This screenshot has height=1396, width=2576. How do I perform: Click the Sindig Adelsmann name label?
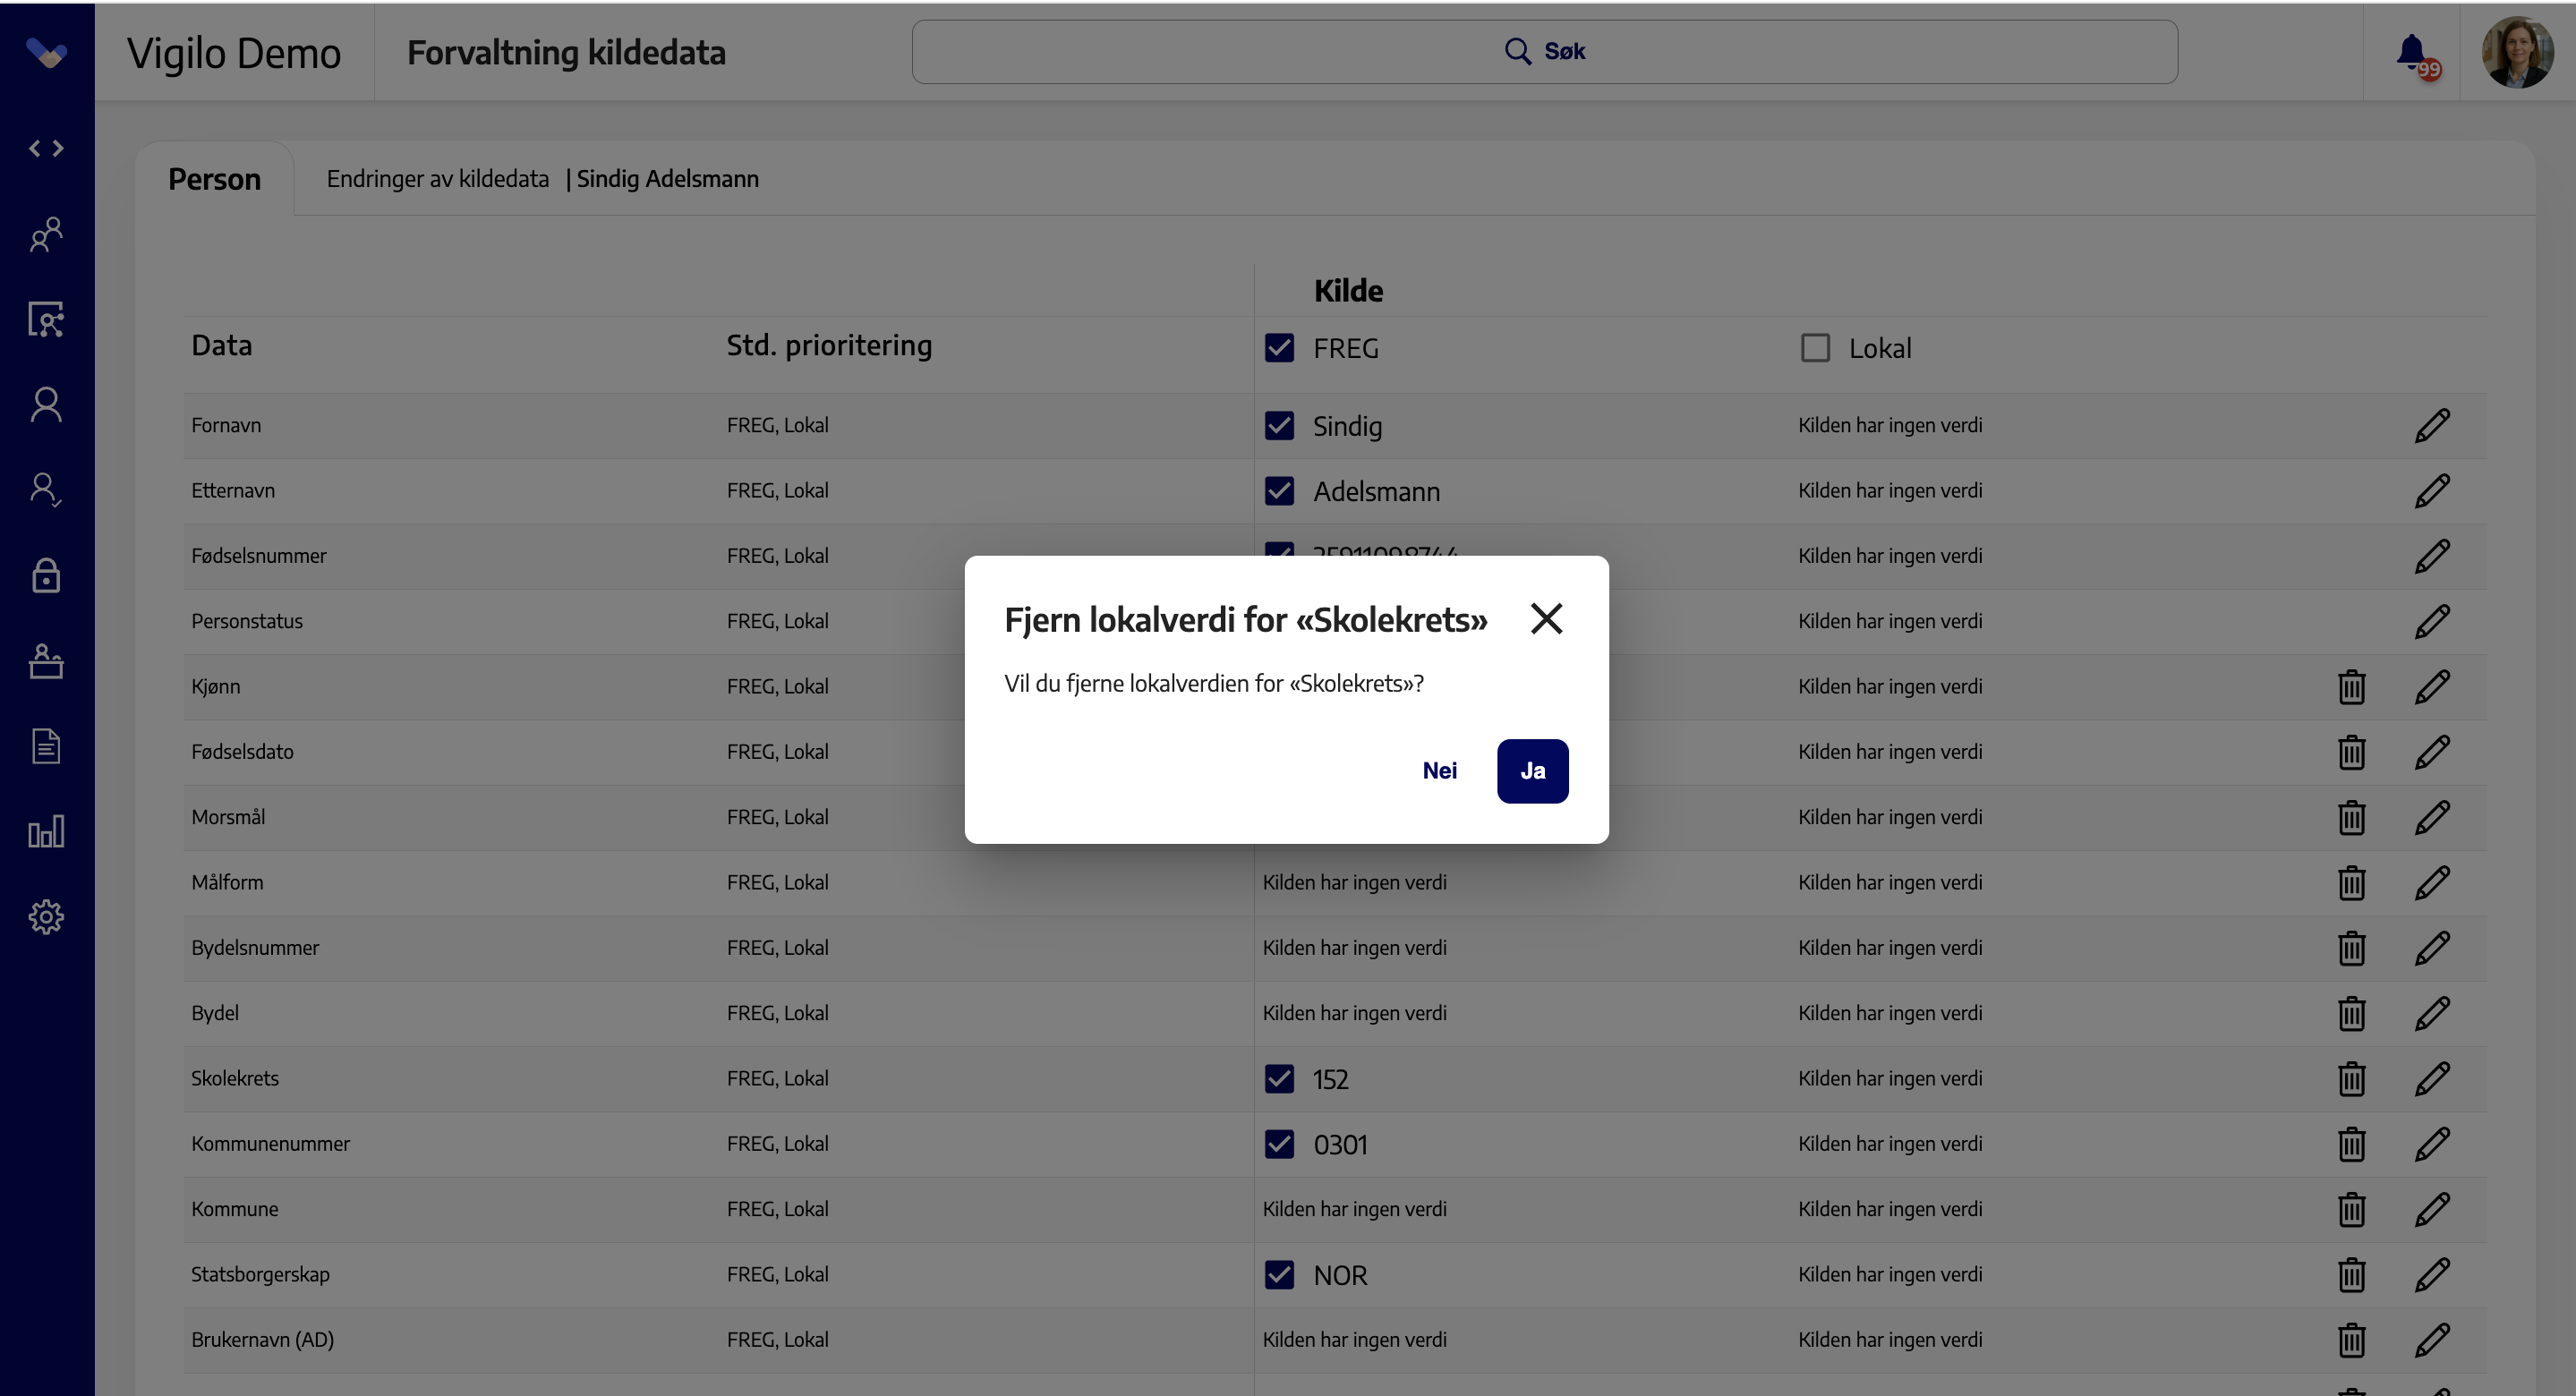point(667,179)
